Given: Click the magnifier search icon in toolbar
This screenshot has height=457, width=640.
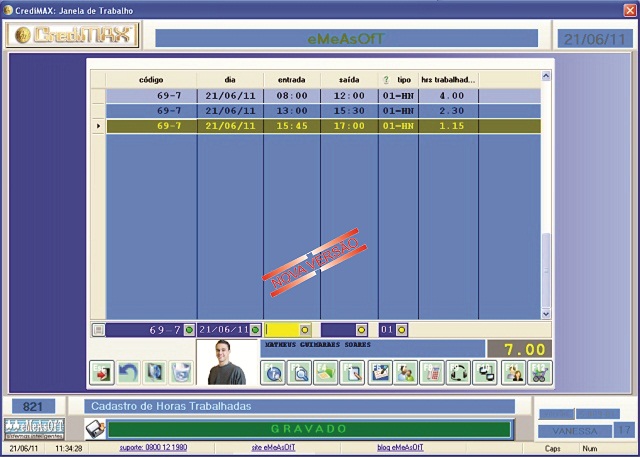Looking at the screenshot, I should tap(300, 373).
